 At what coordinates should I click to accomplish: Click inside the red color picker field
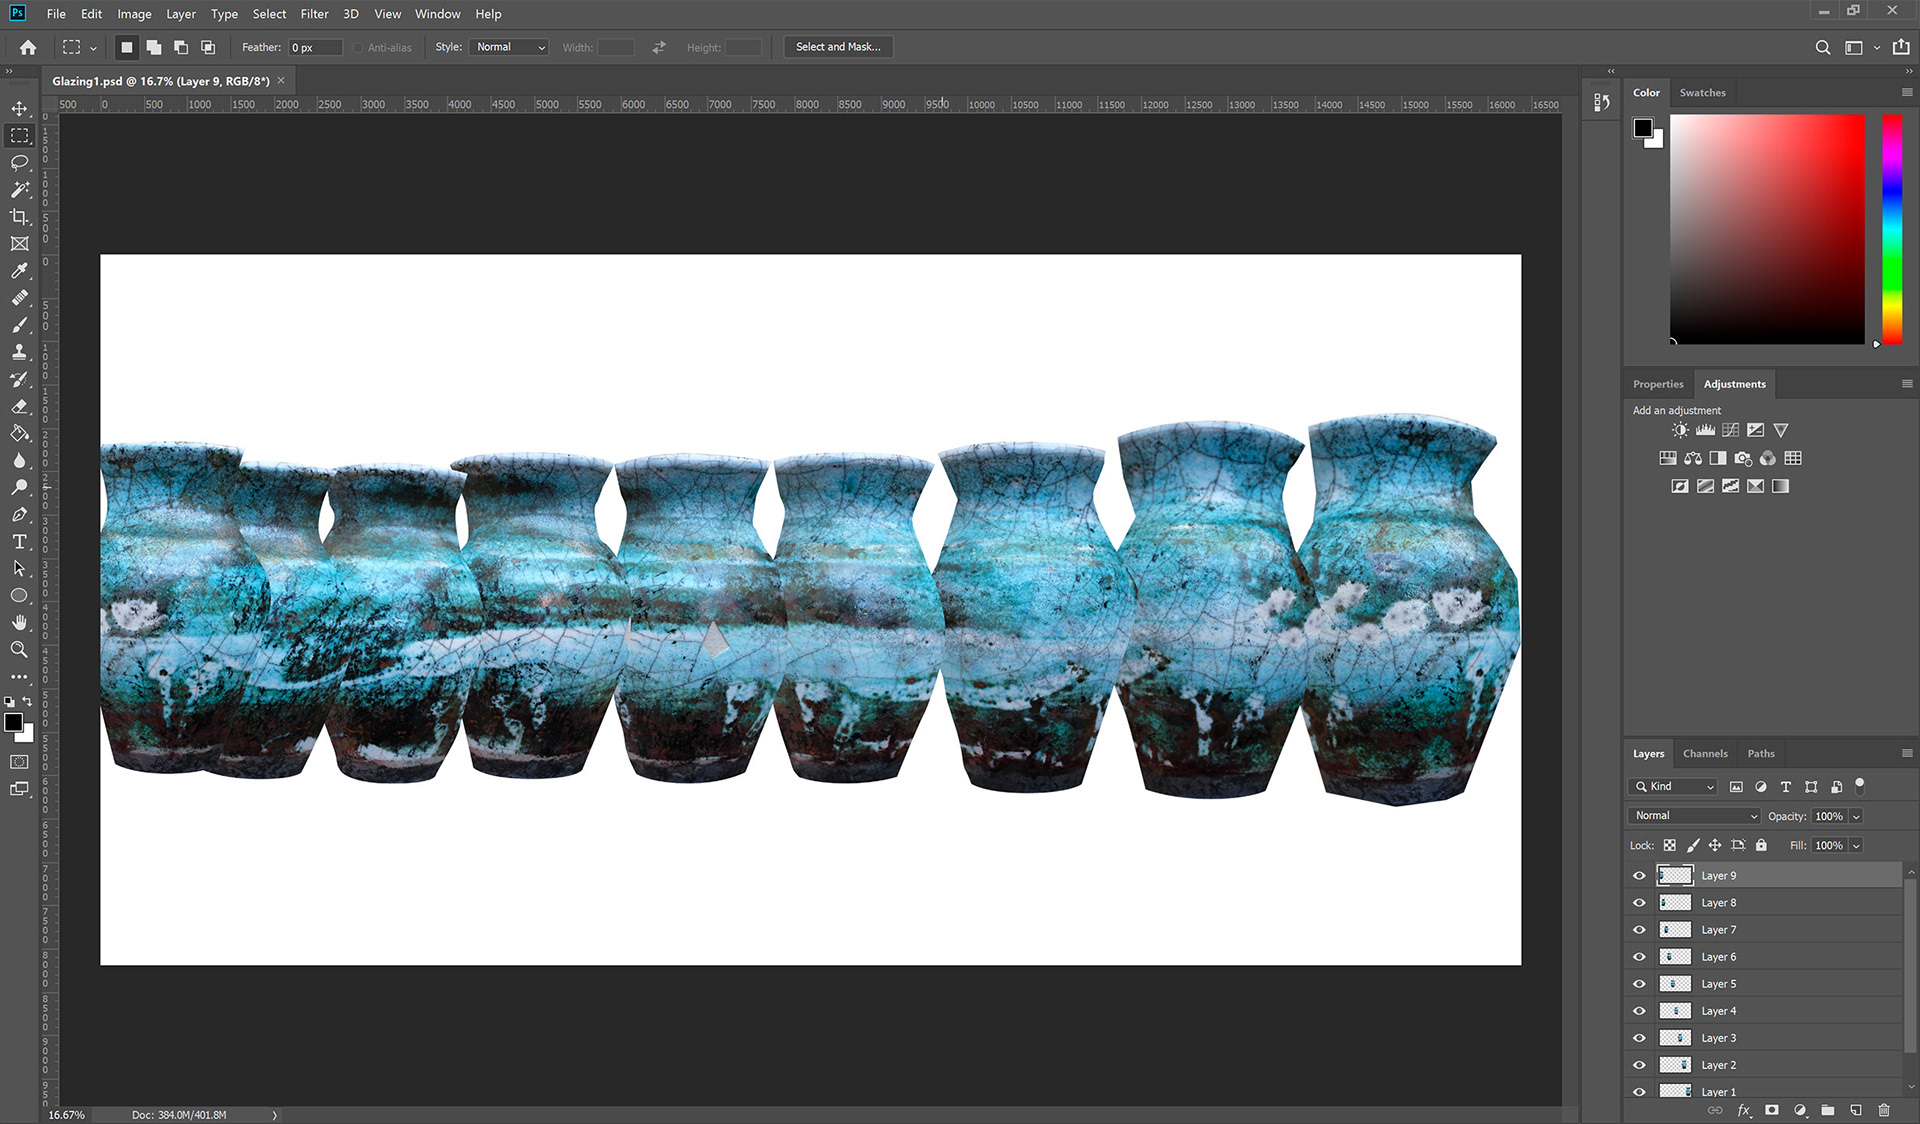pyautogui.click(x=1767, y=229)
